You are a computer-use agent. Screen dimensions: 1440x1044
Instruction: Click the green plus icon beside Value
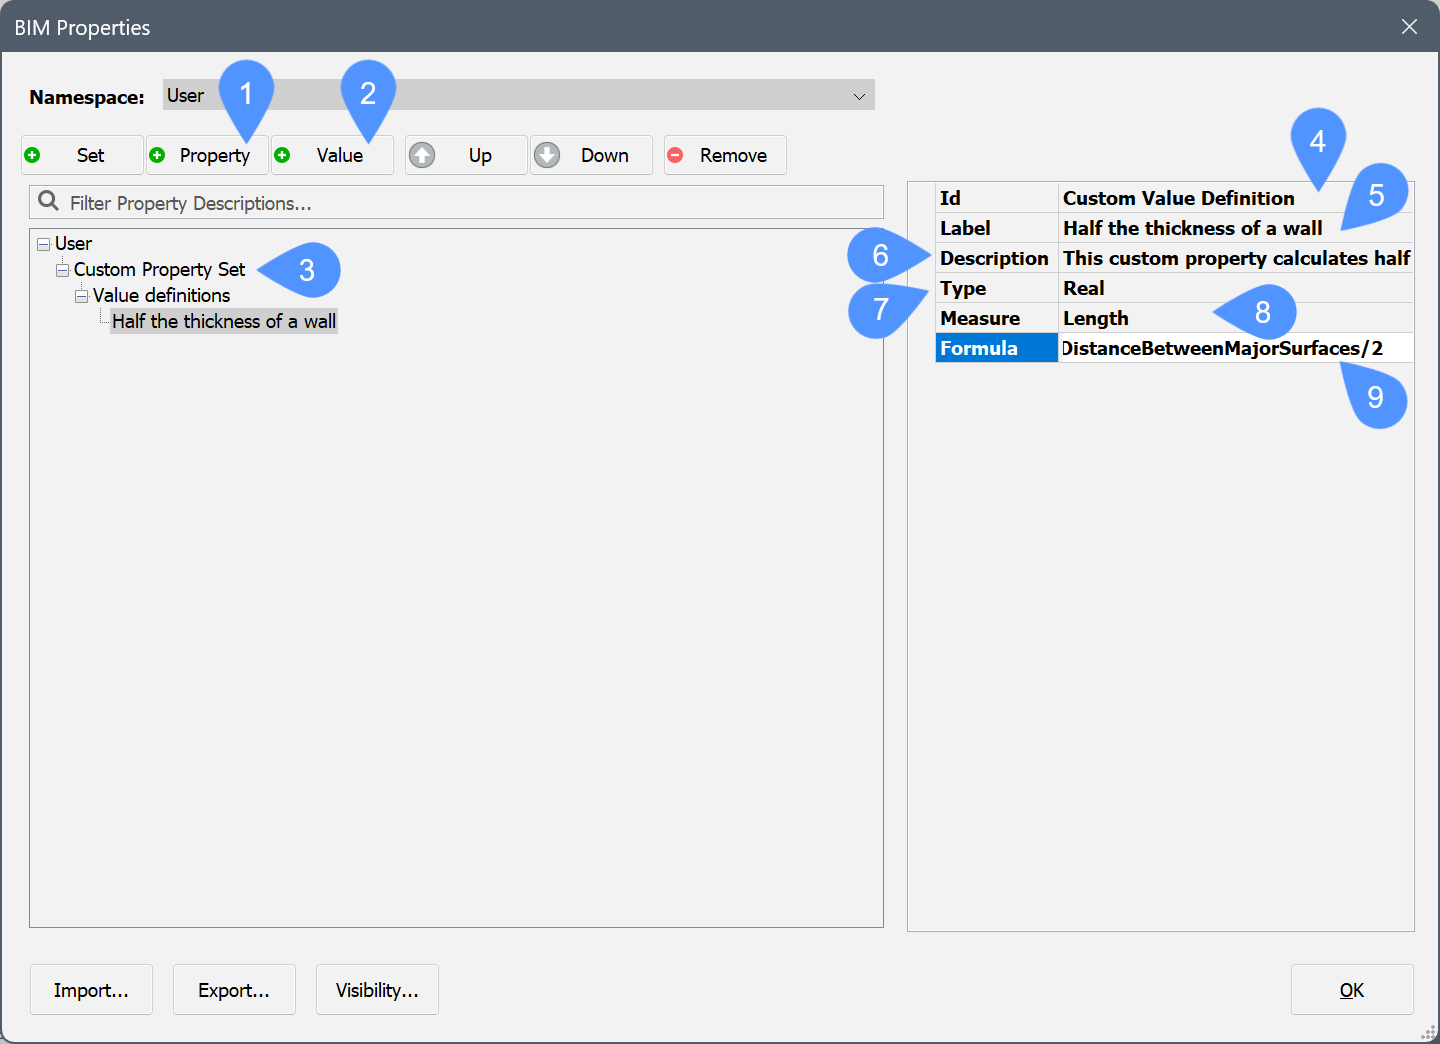tap(282, 155)
